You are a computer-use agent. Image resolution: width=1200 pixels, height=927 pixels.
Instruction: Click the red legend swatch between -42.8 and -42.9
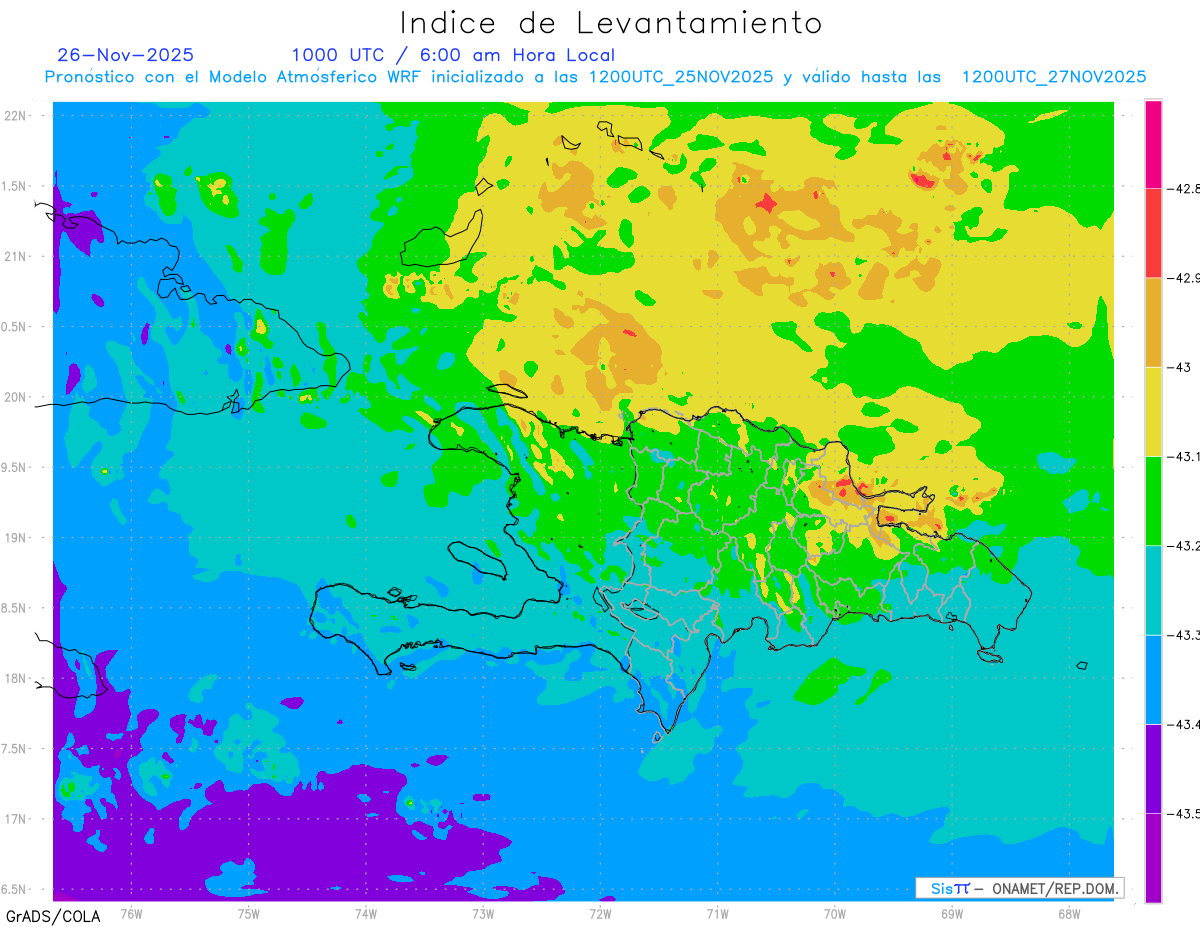1153,233
